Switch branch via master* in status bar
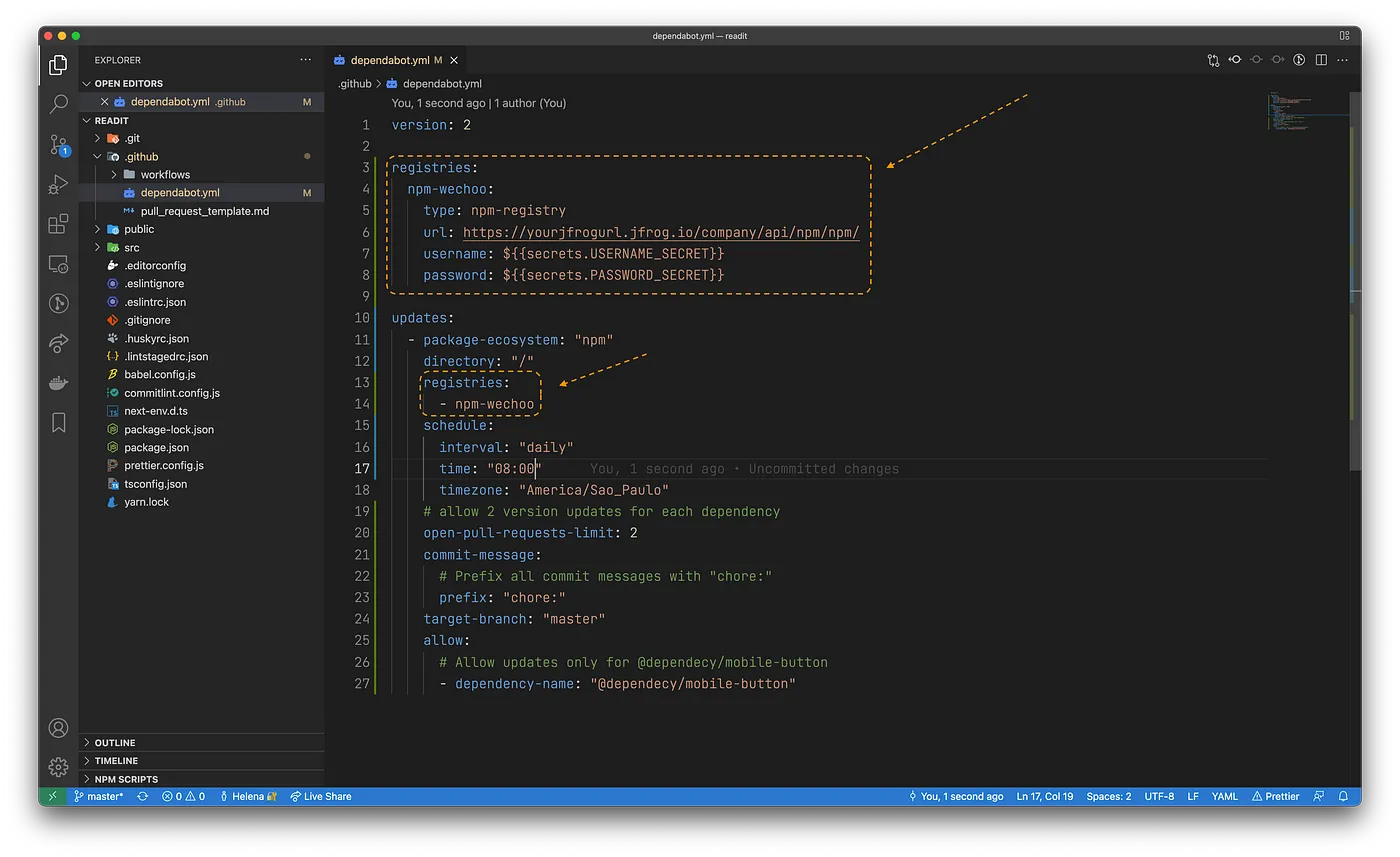The width and height of the screenshot is (1400, 857). coord(99,797)
